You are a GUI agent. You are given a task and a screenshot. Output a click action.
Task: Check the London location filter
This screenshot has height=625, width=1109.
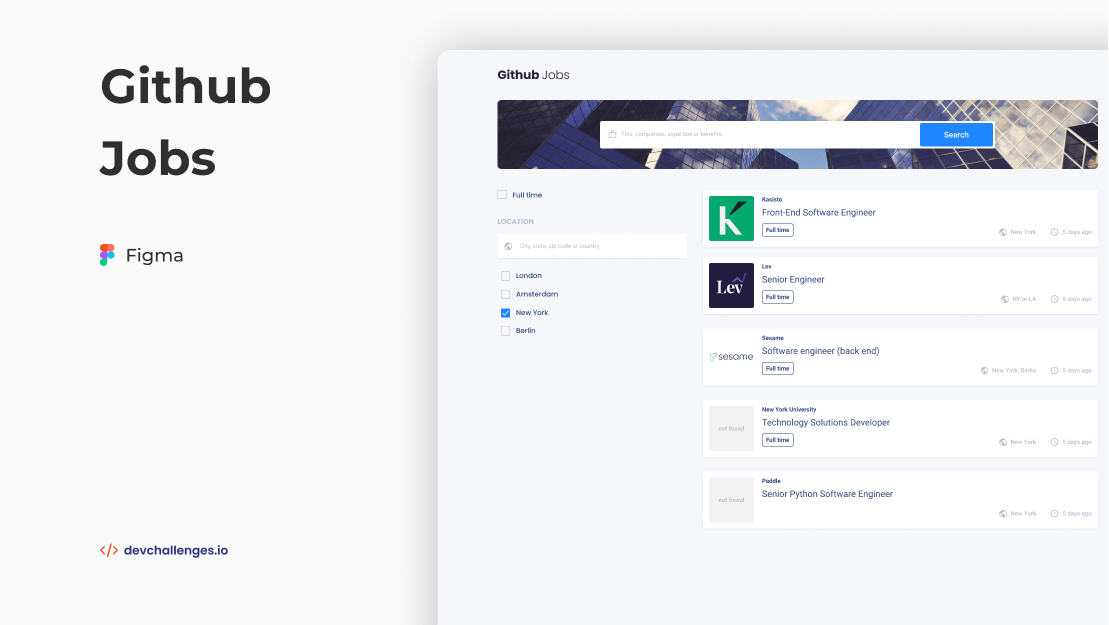[505, 275]
